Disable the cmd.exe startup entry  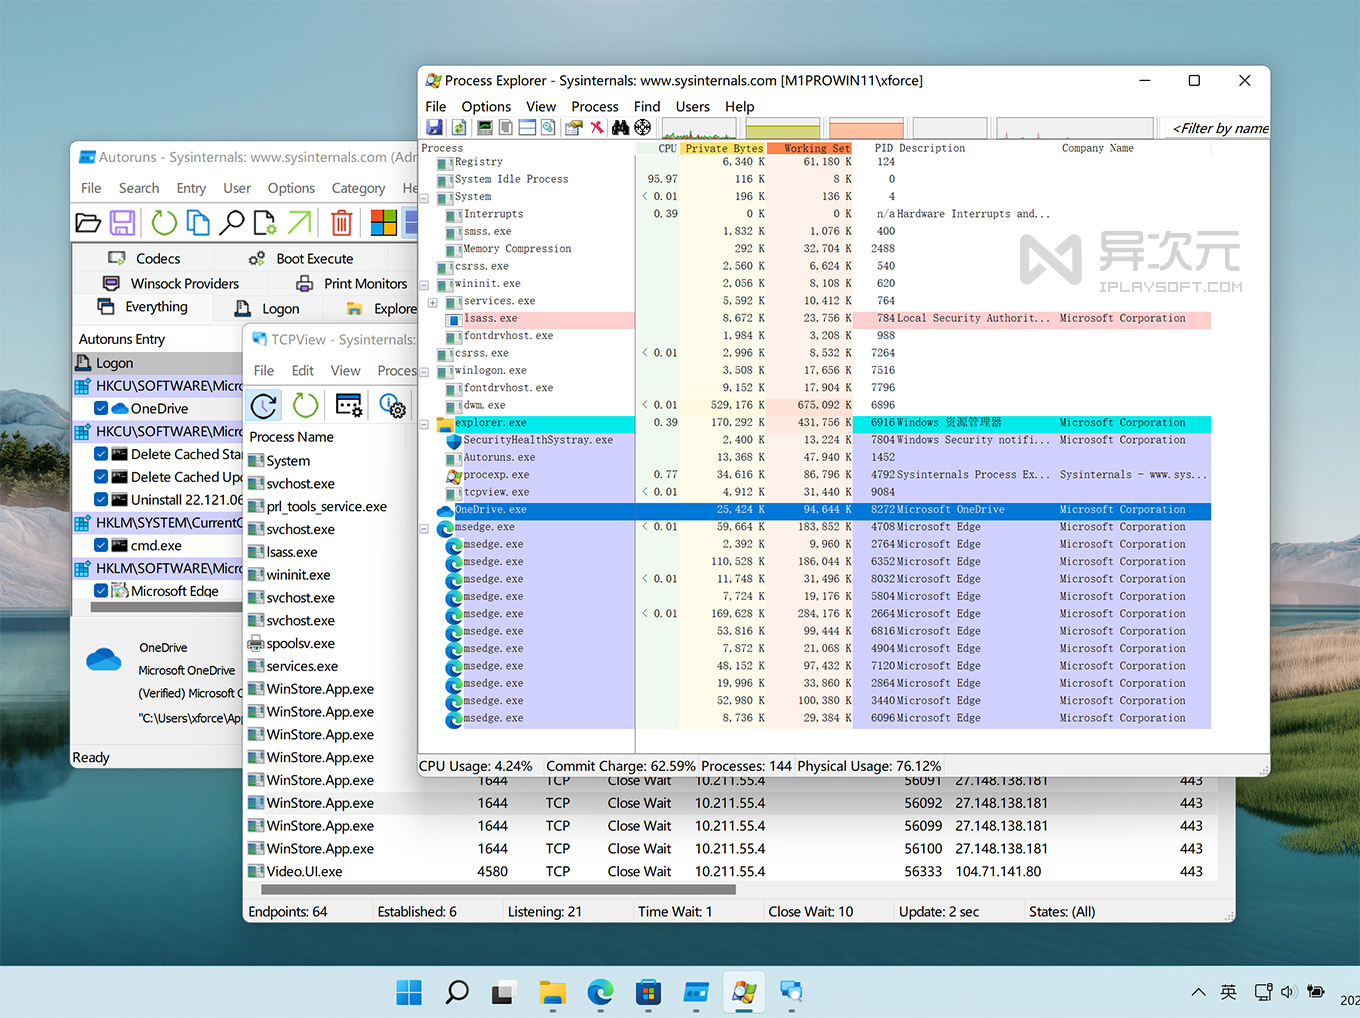coord(101,545)
